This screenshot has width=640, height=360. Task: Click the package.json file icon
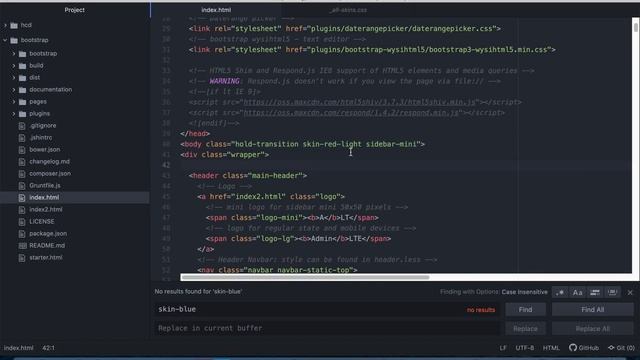pyautogui.click(x=22, y=234)
